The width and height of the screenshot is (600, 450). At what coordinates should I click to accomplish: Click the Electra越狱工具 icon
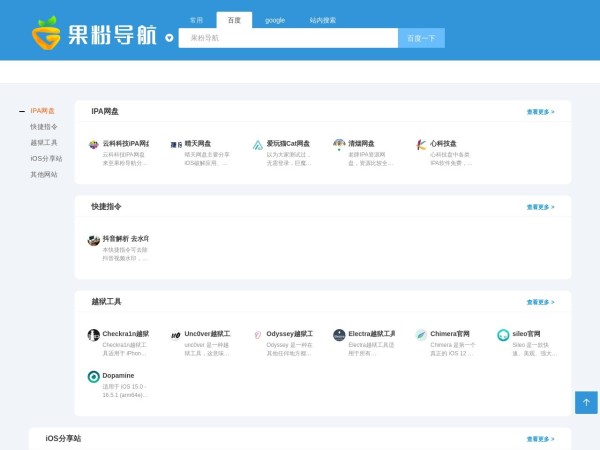[x=340, y=334]
